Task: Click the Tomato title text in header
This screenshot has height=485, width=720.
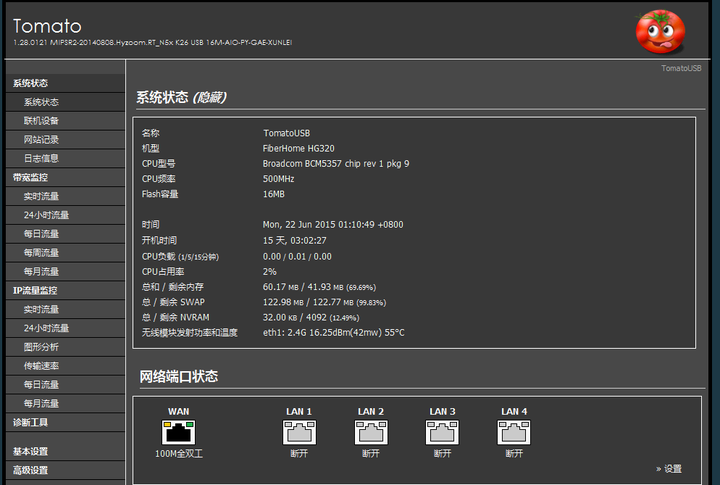Action: pos(47,26)
